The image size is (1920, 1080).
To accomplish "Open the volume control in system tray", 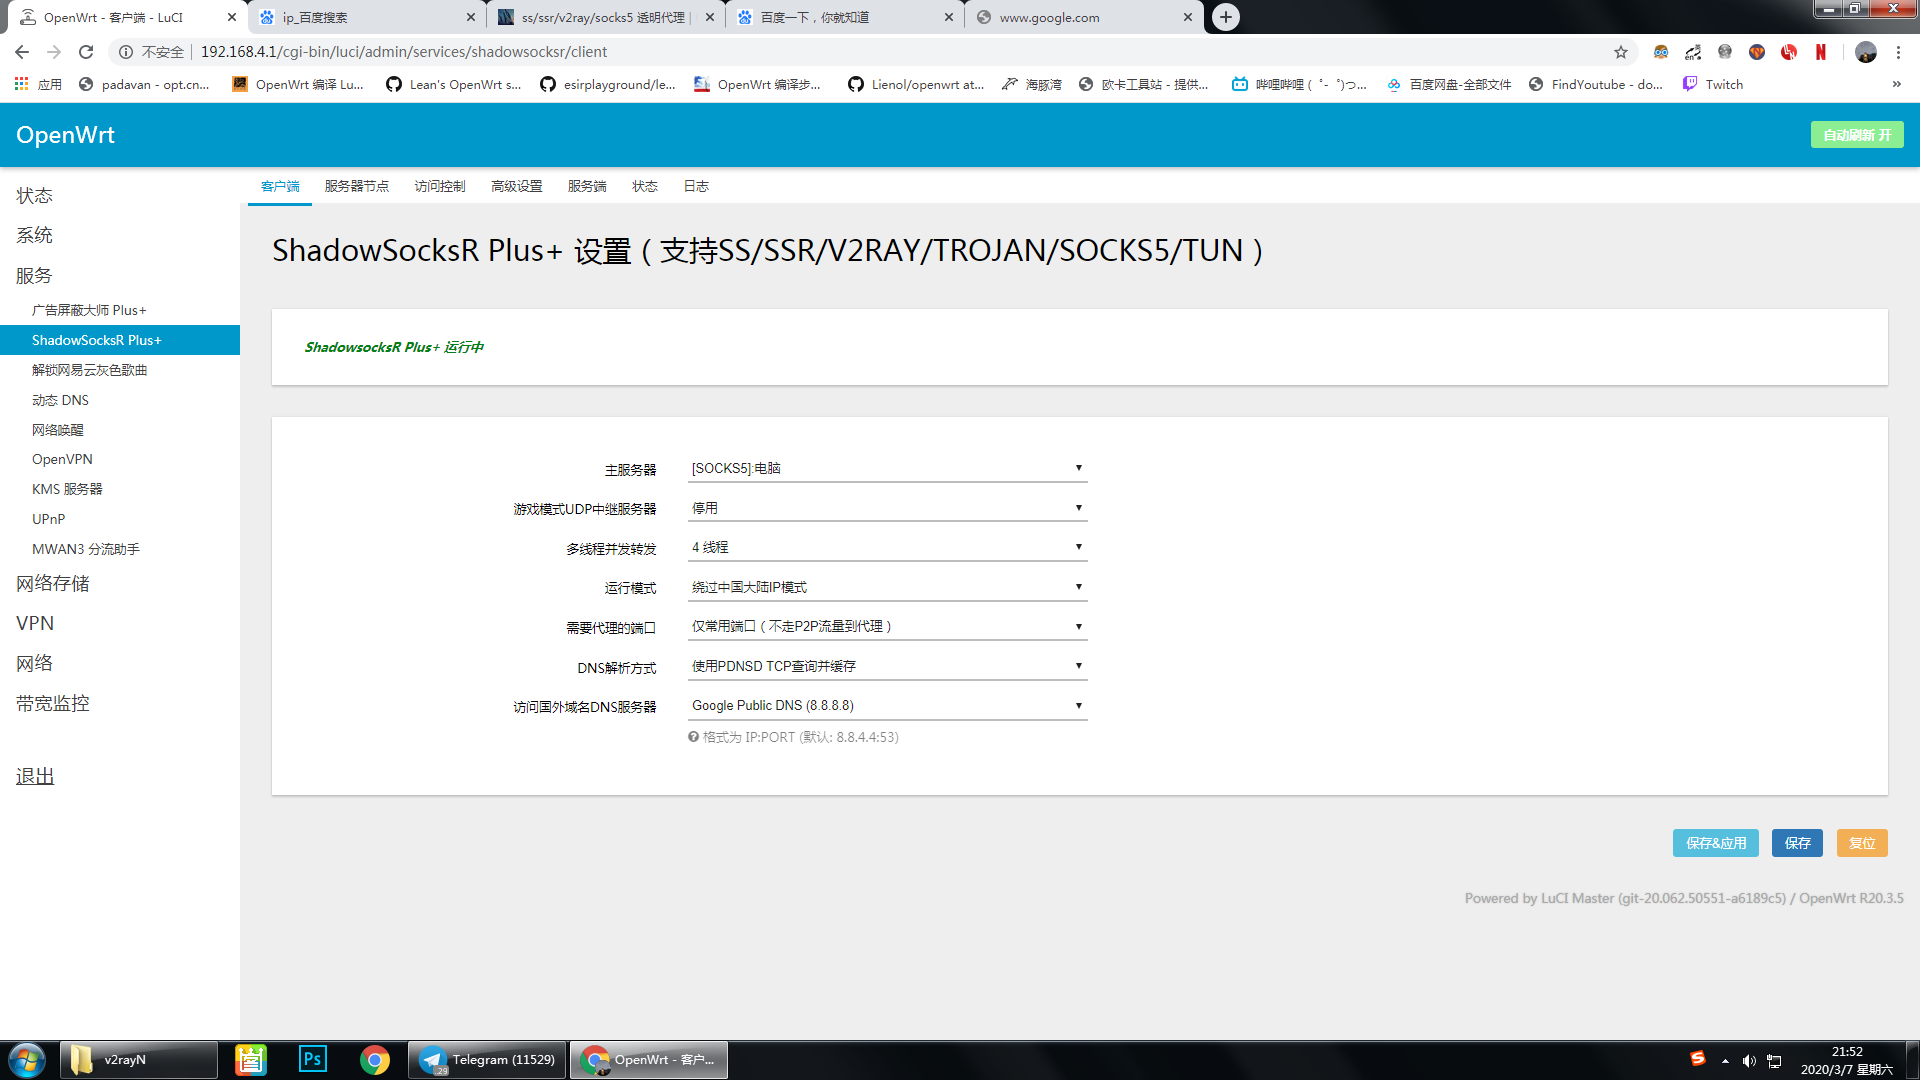I will tap(1749, 1060).
